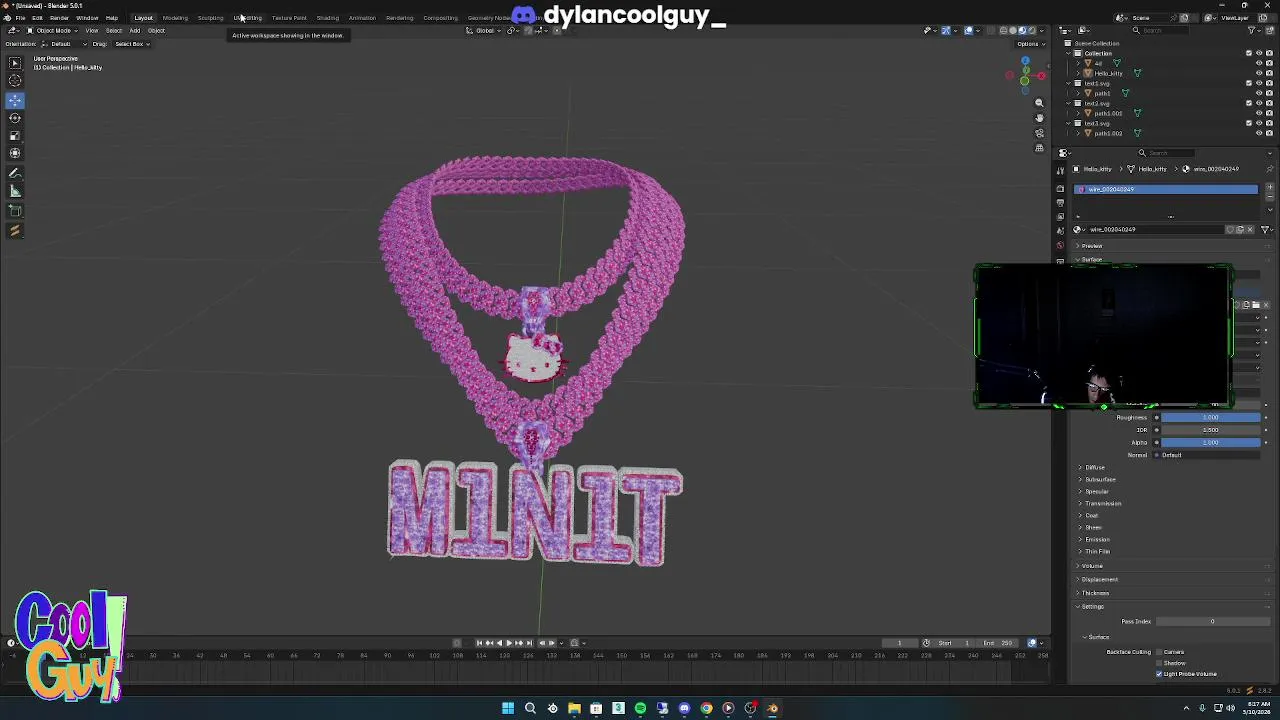Image resolution: width=1280 pixels, height=720 pixels.
Task: Open the viewport Add menu
Action: point(134,31)
